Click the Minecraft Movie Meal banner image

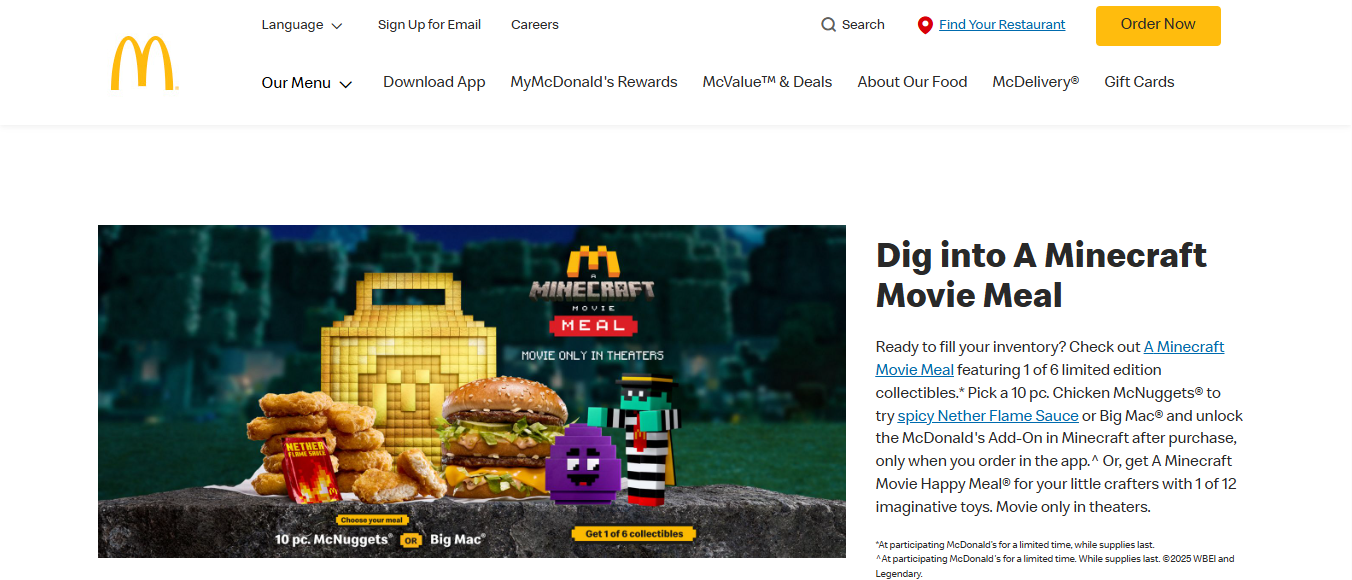pyautogui.click(x=471, y=390)
